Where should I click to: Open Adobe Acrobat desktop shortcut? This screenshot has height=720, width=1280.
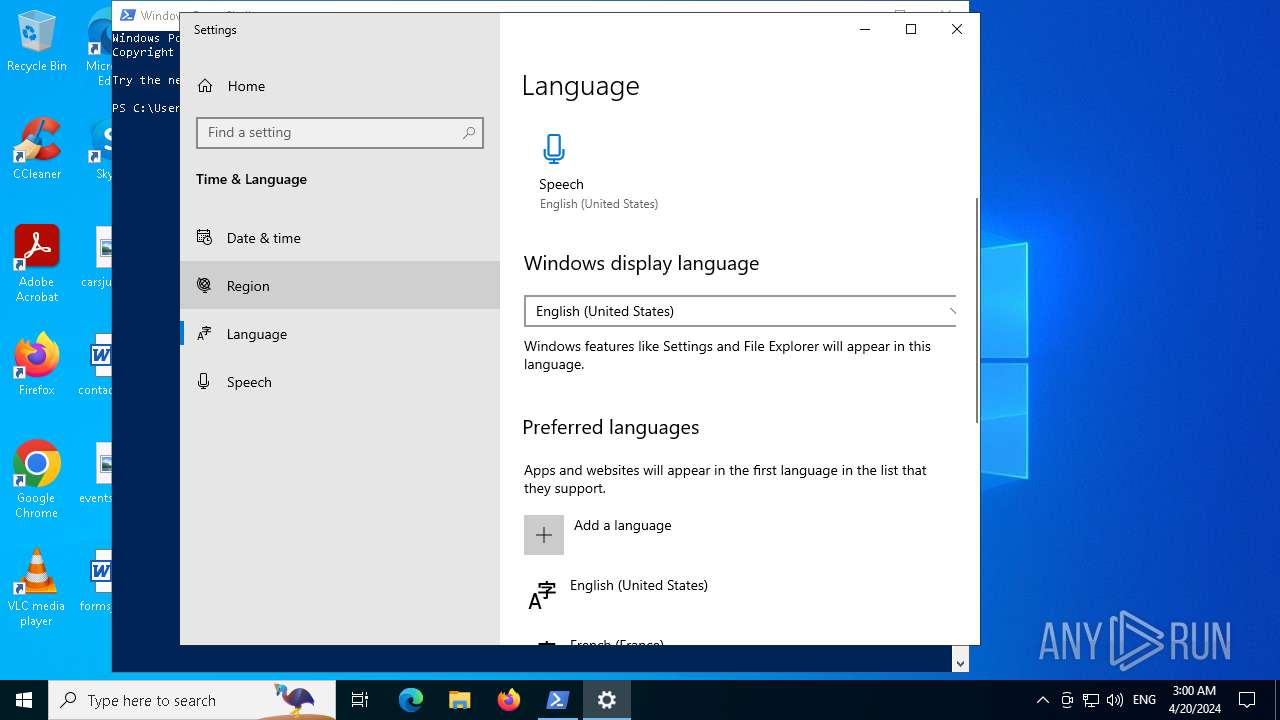tap(37, 264)
